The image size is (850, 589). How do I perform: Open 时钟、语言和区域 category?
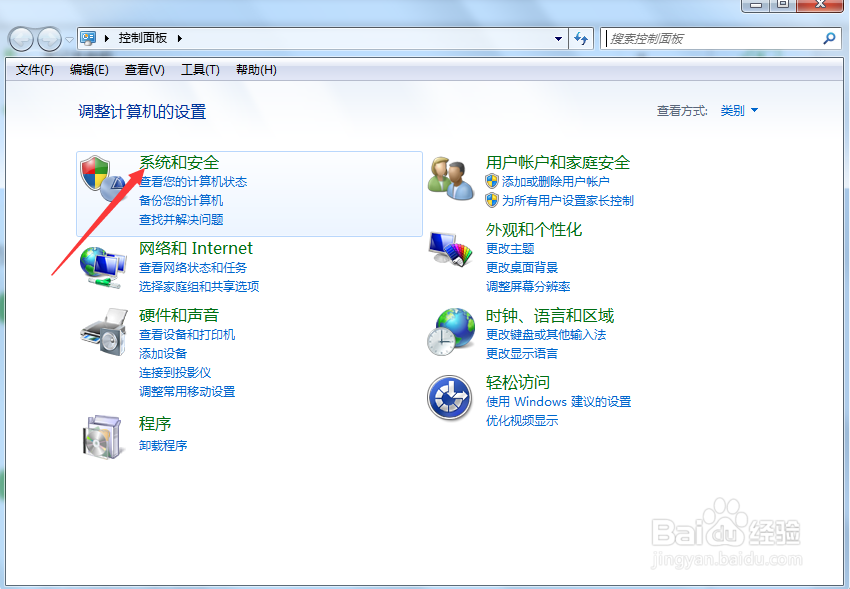pyautogui.click(x=550, y=315)
